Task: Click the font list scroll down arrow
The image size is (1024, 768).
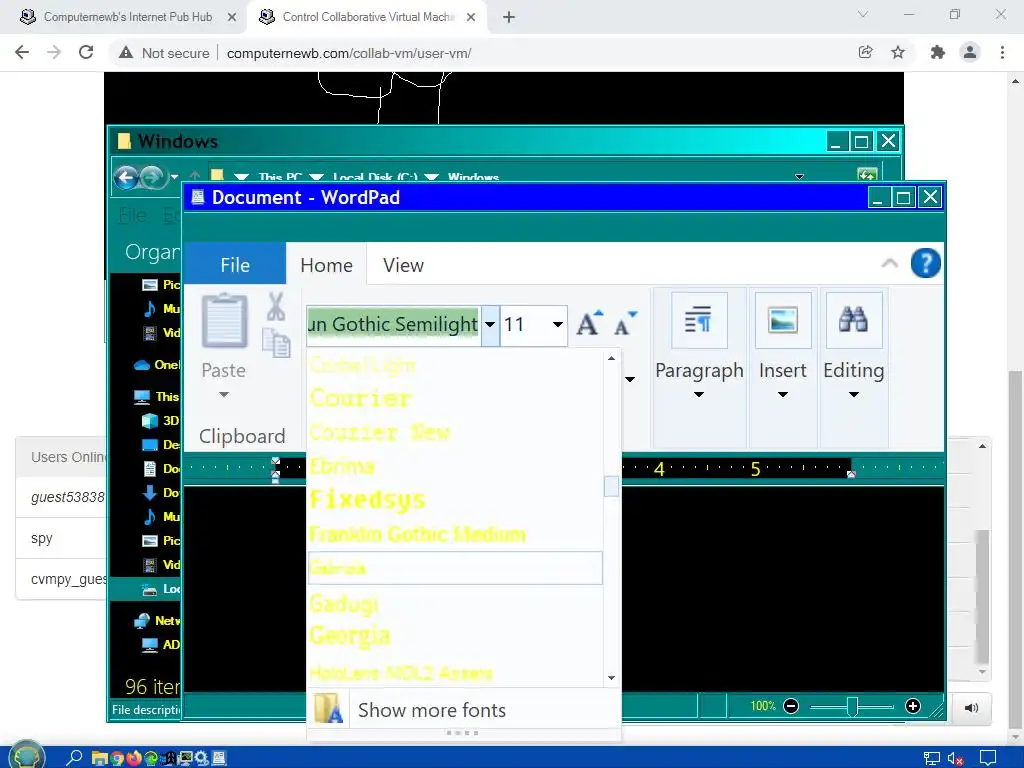Action: tap(611, 678)
